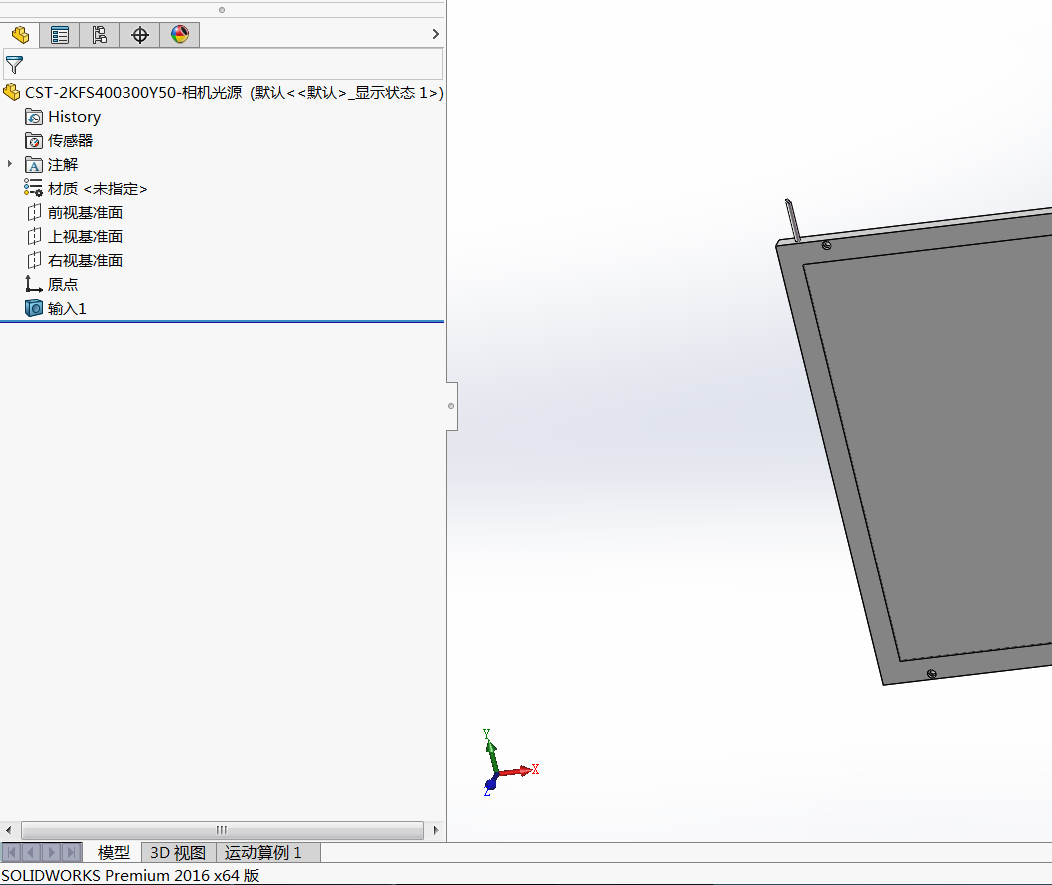Collapse the panel using the side splitter handle

(451, 406)
